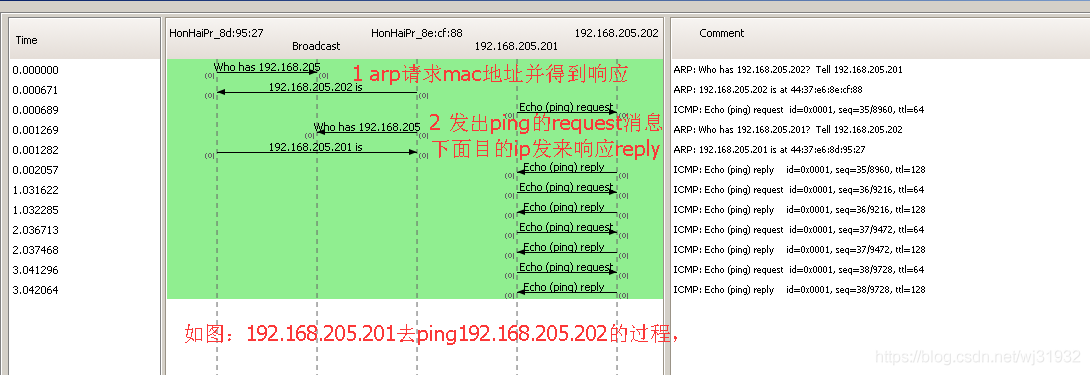Select time entry 2.037468
1090x375 pixels.
tap(35, 250)
